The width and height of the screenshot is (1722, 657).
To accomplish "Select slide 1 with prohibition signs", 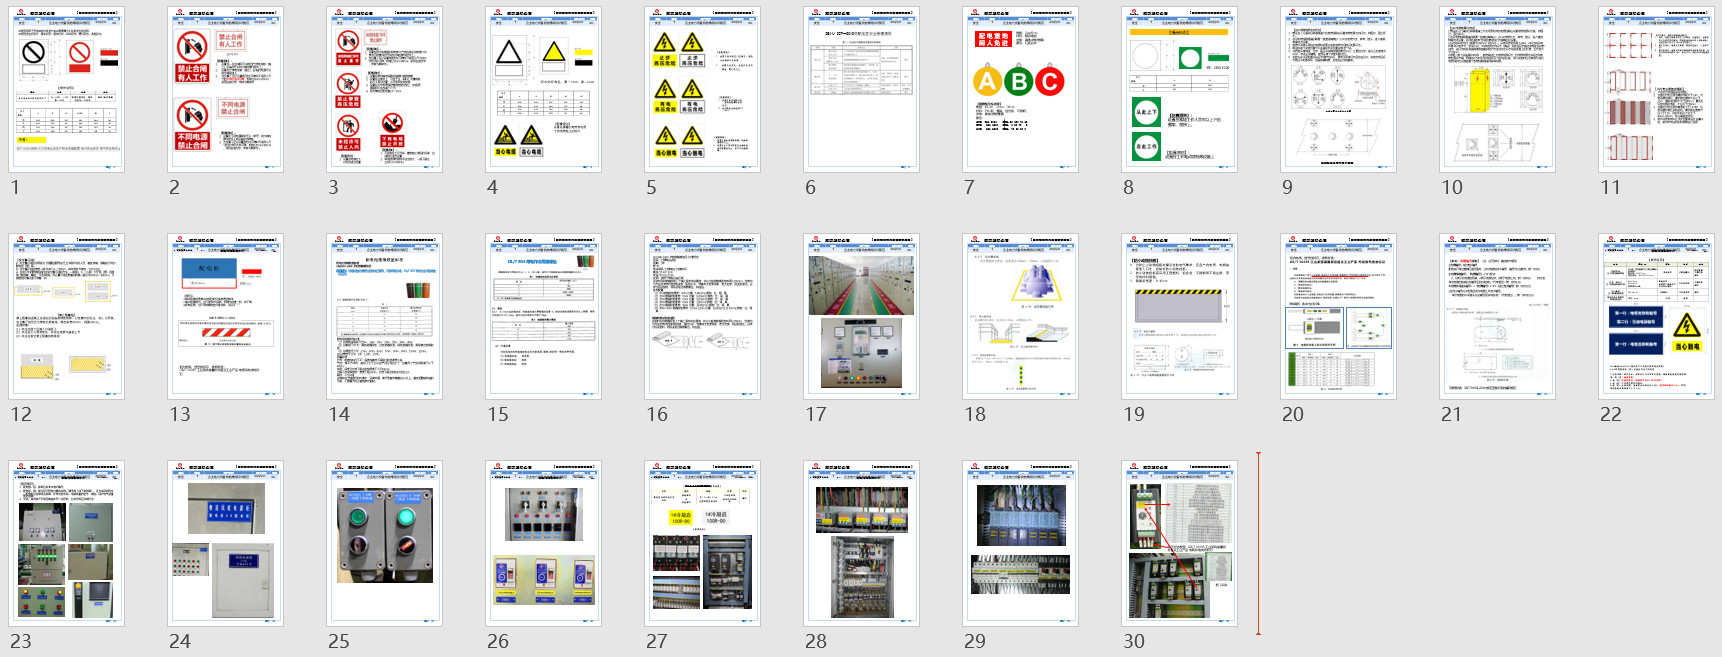I will point(66,90).
